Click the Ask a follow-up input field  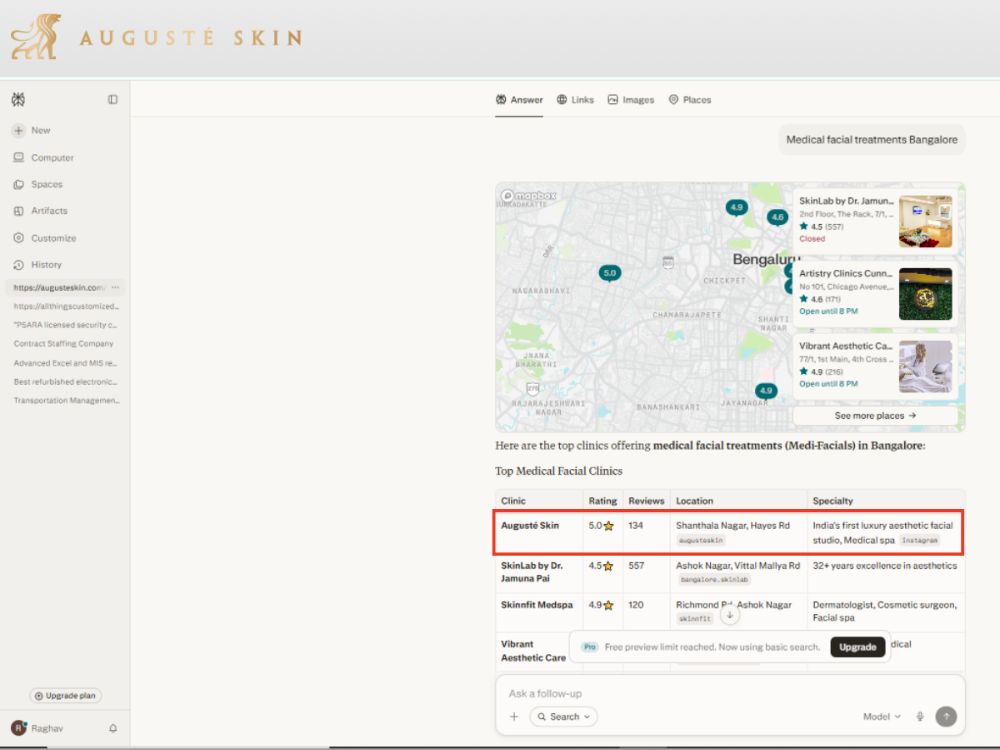click(730, 693)
